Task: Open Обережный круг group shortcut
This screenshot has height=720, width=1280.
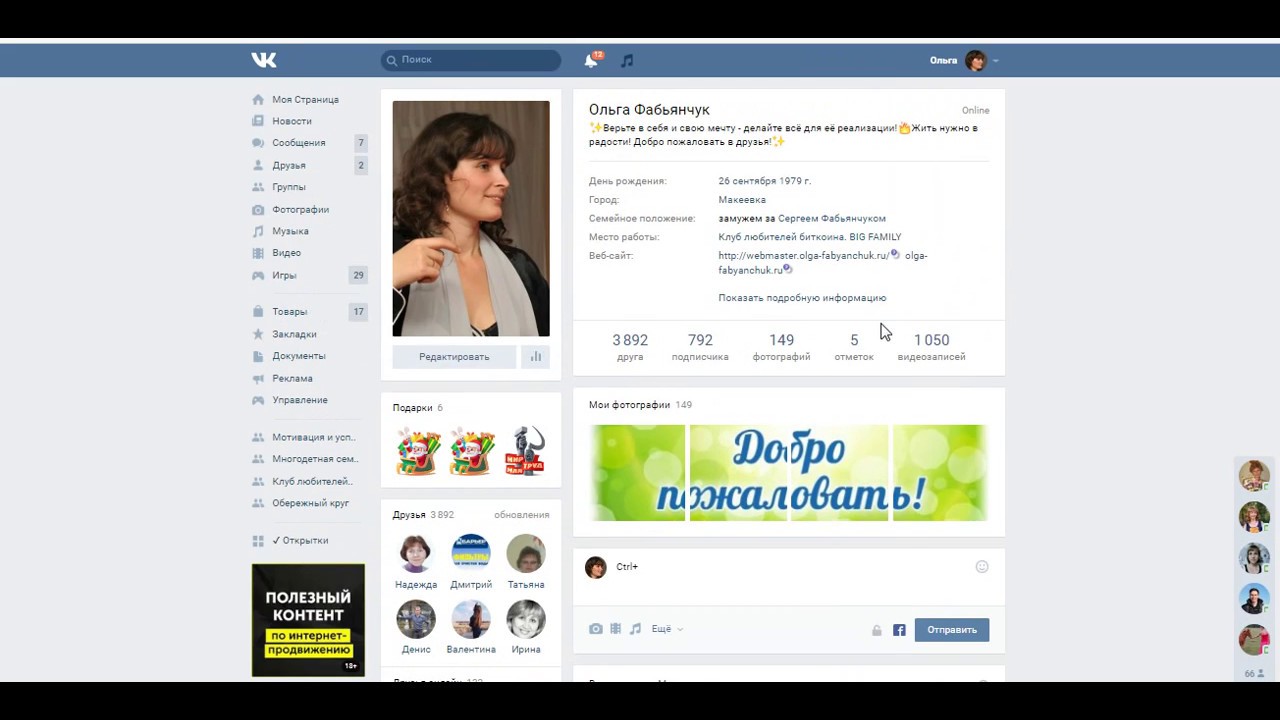Action: 311,503
